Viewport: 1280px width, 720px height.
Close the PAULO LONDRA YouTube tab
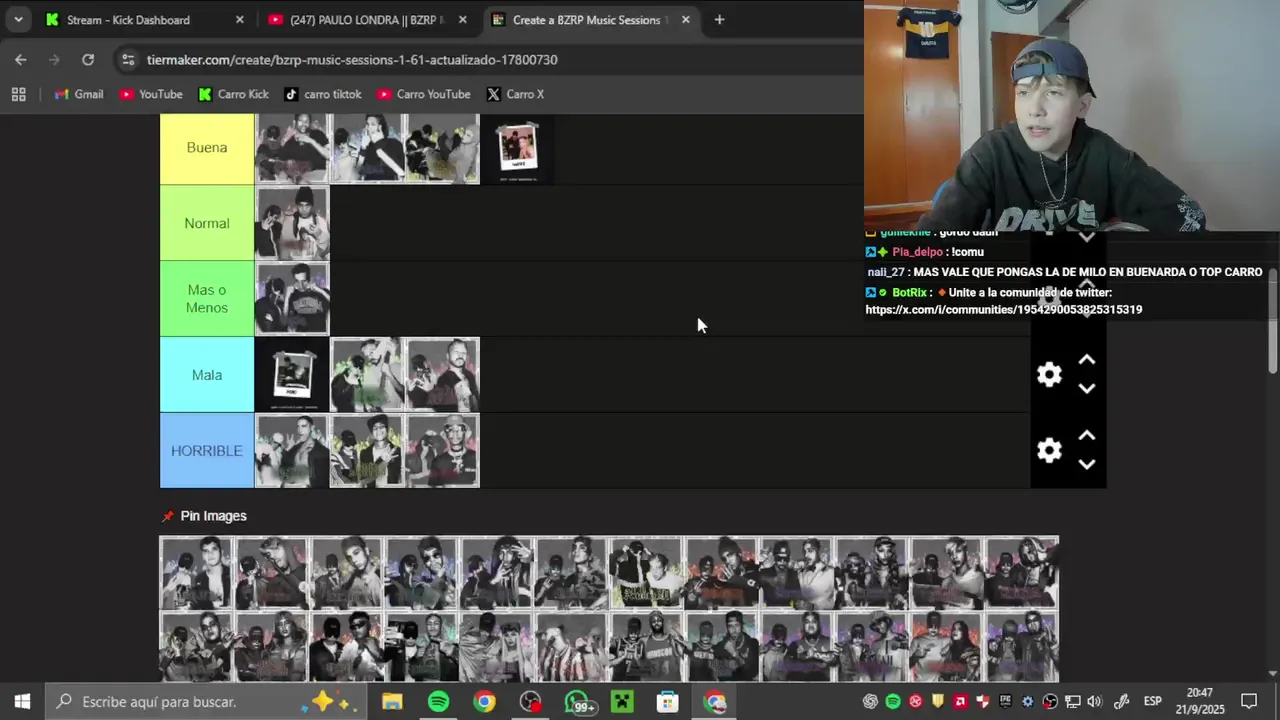pos(463,20)
